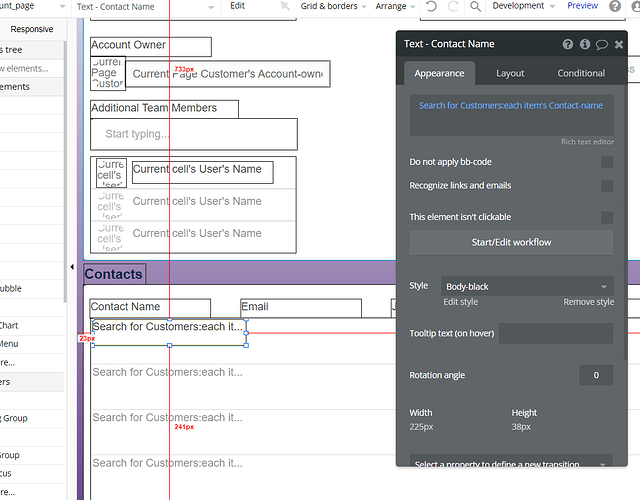This screenshot has width=640, height=500.
Task: Toggle 'This element isn't clickable' checkbox
Action: tap(607, 218)
